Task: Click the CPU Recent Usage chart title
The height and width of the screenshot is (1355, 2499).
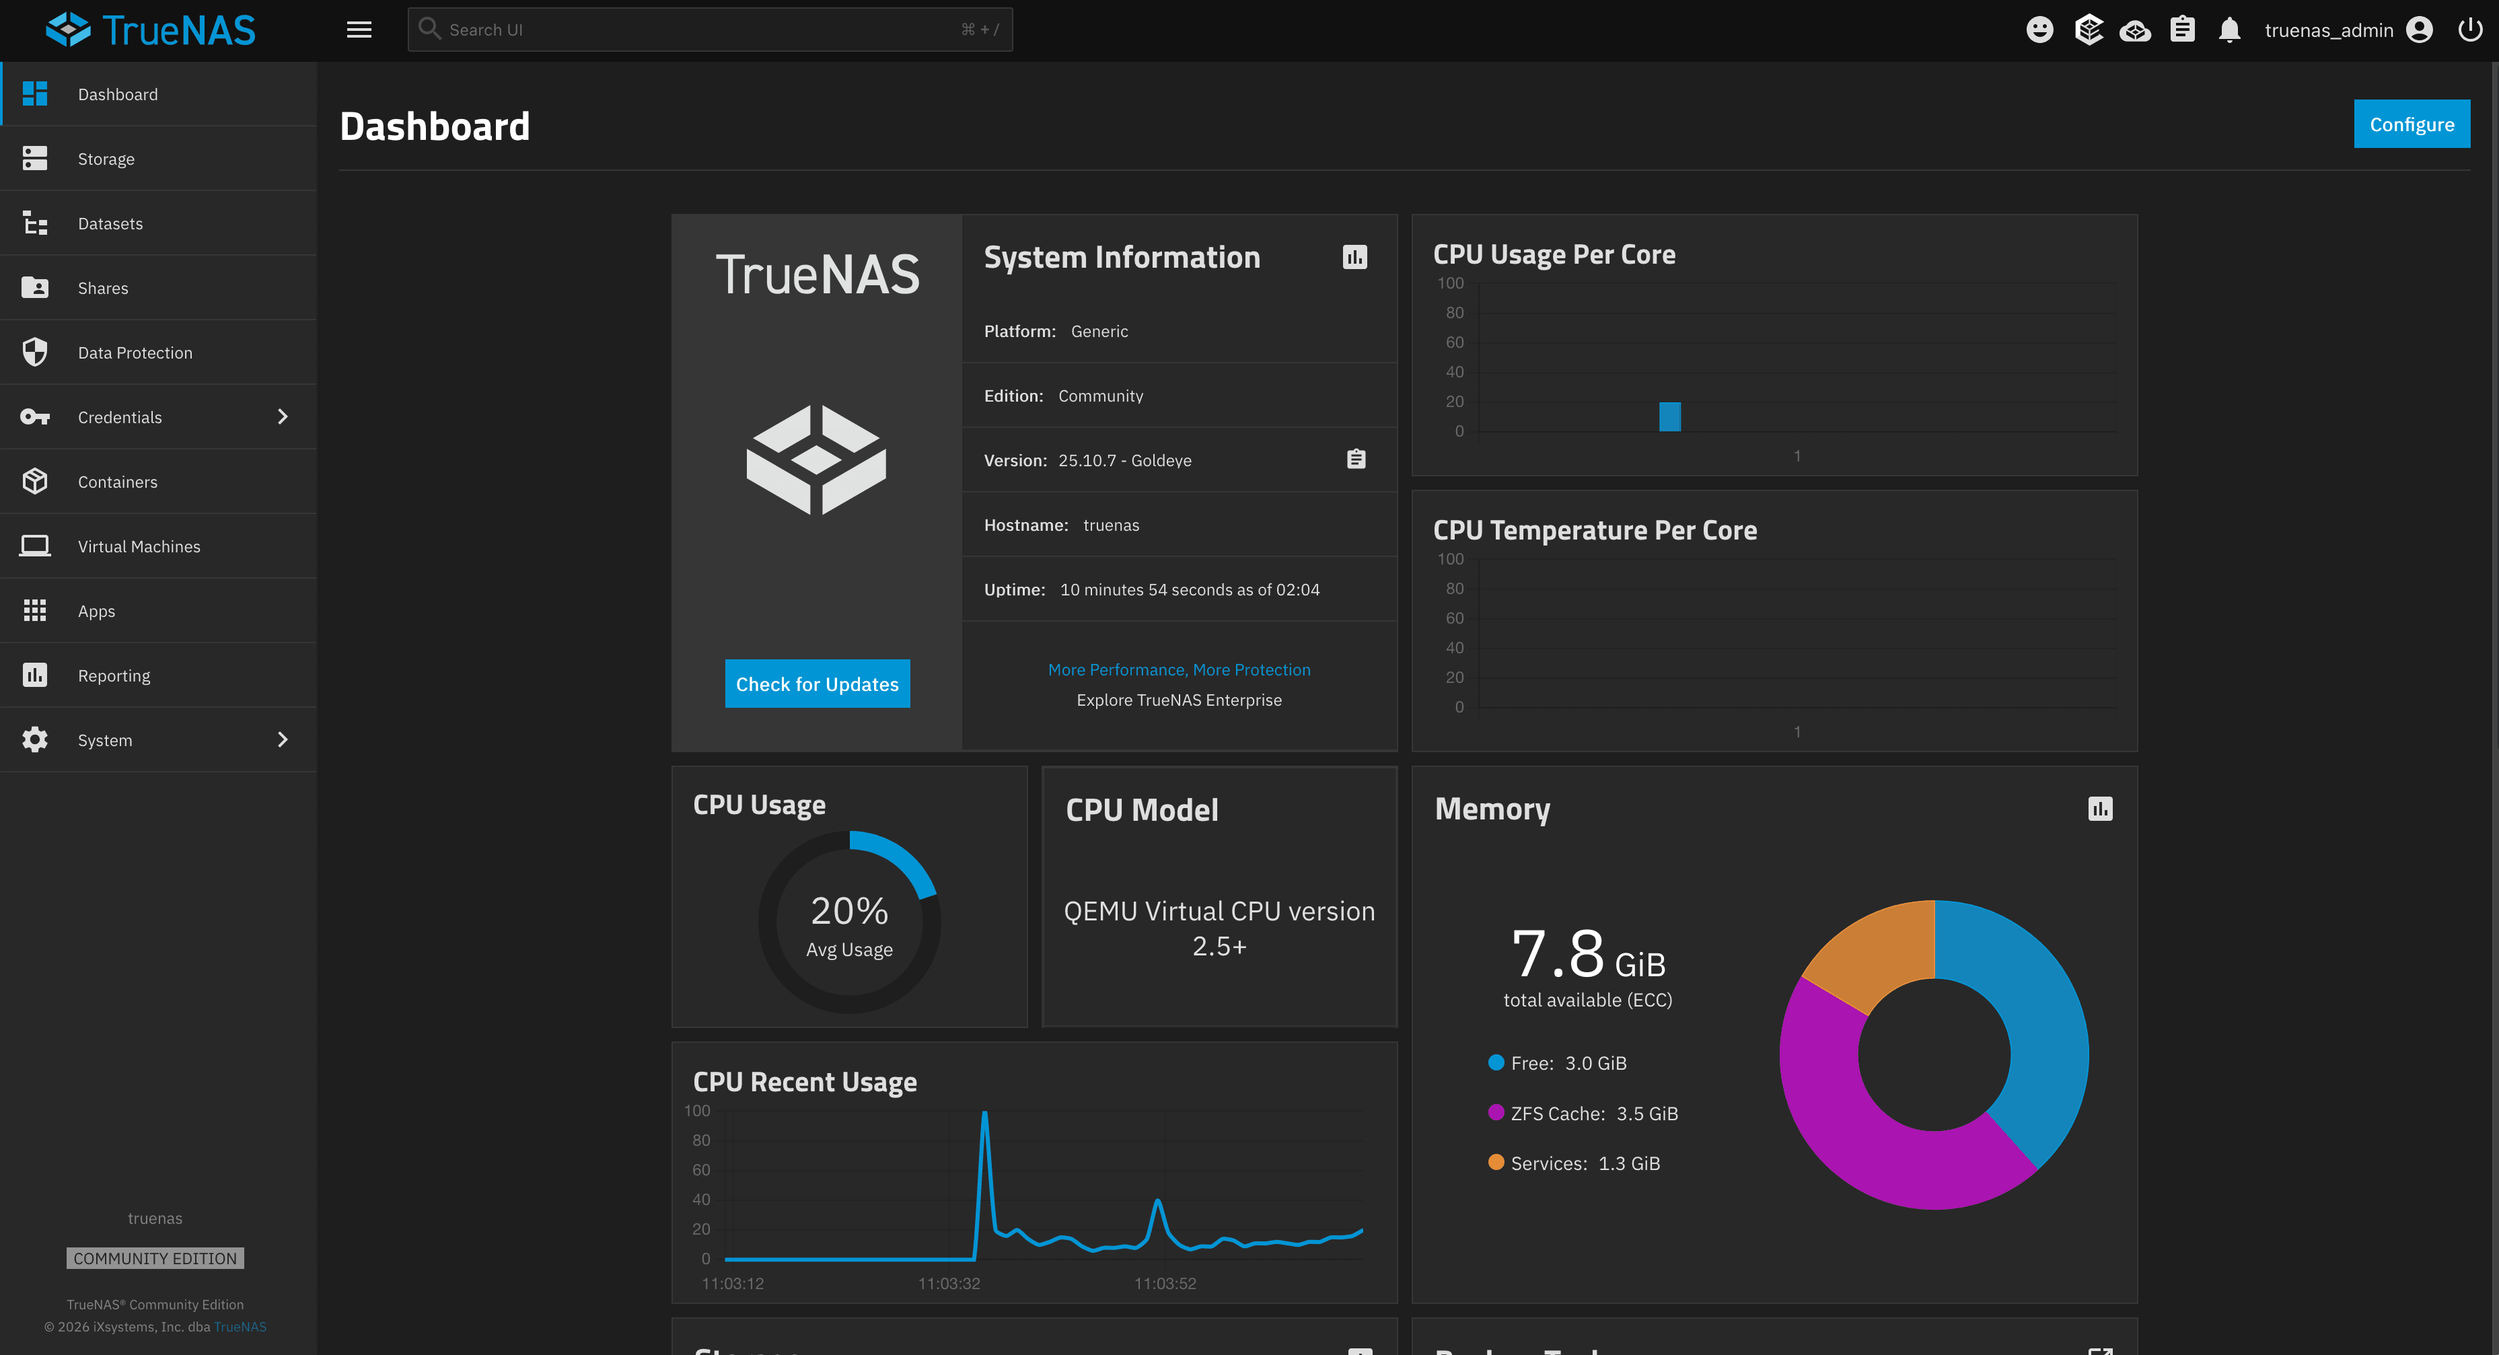Action: click(x=805, y=1082)
